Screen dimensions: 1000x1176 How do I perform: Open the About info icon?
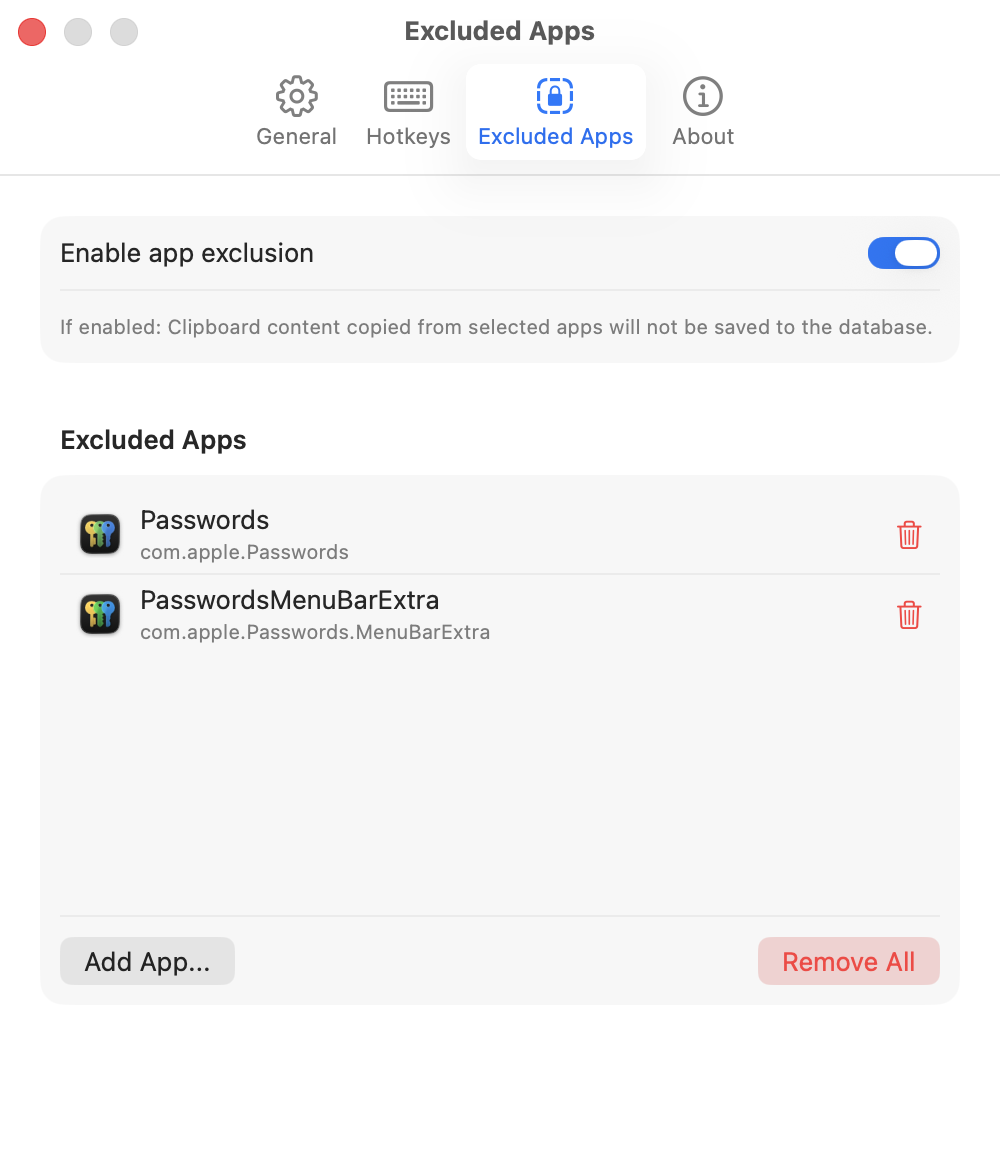tap(703, 97)
